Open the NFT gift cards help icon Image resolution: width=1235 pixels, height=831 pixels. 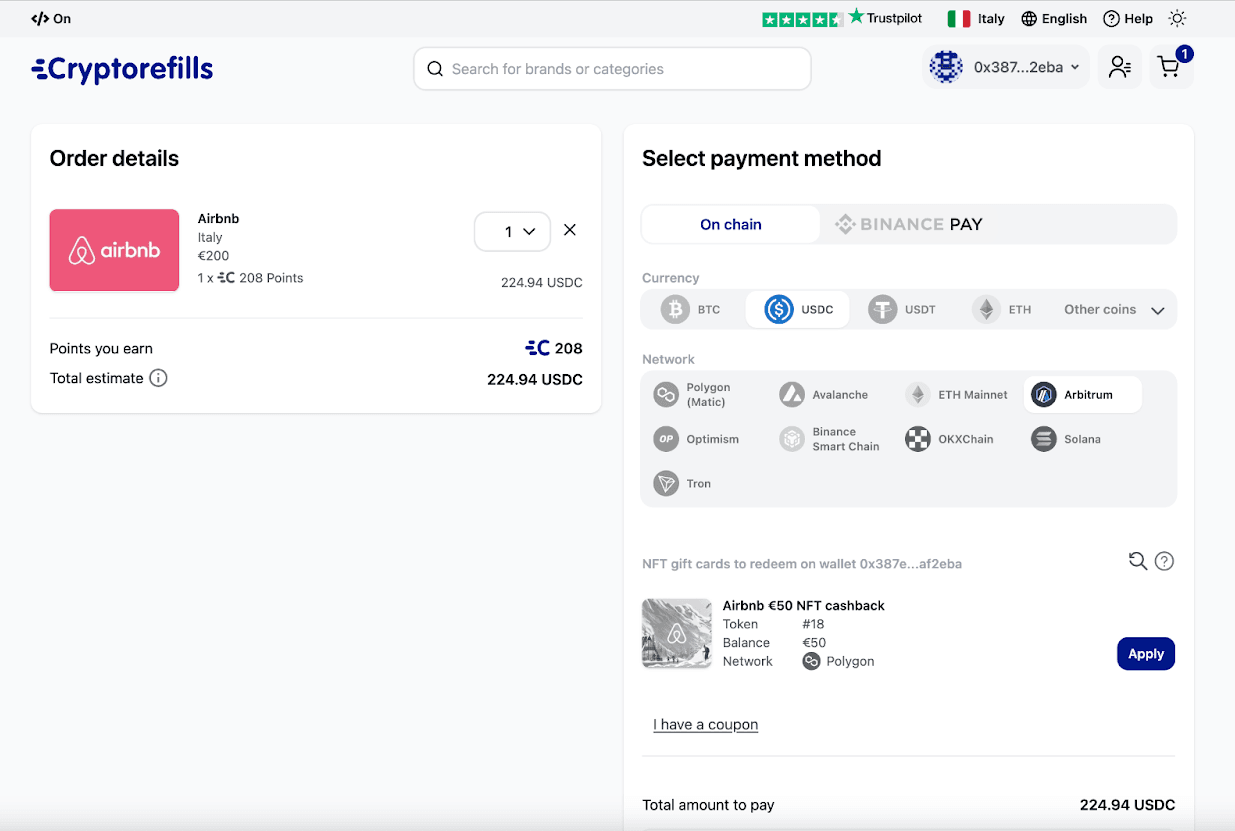pyautogui.click(x=1164, y=561)
